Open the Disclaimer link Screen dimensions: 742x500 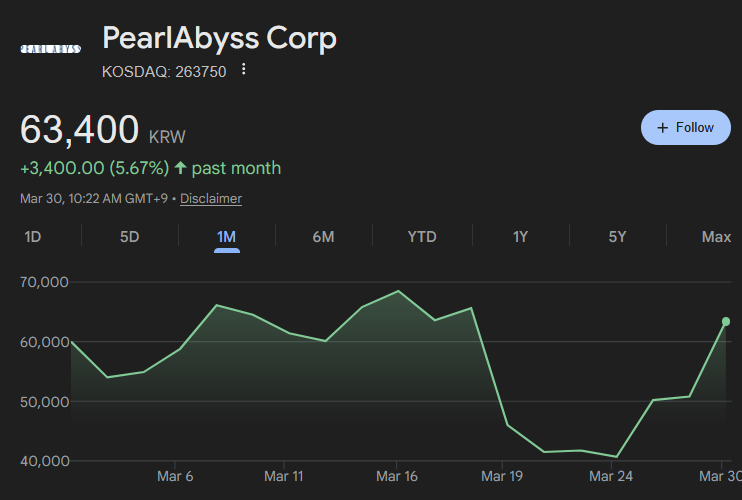click(x=211, y=198)
